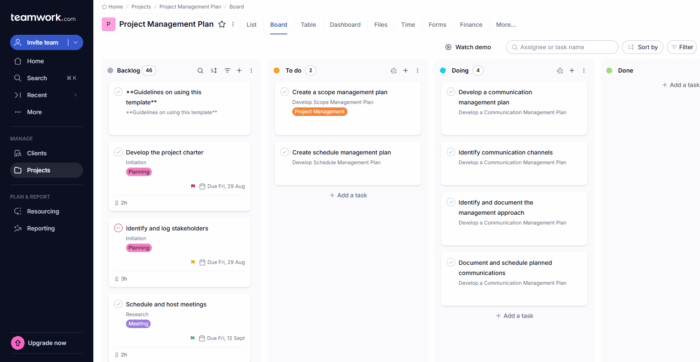This screenshot has width=700, height=362.
Task: Click Add a task under Doing
Action: tap(514, 316)
